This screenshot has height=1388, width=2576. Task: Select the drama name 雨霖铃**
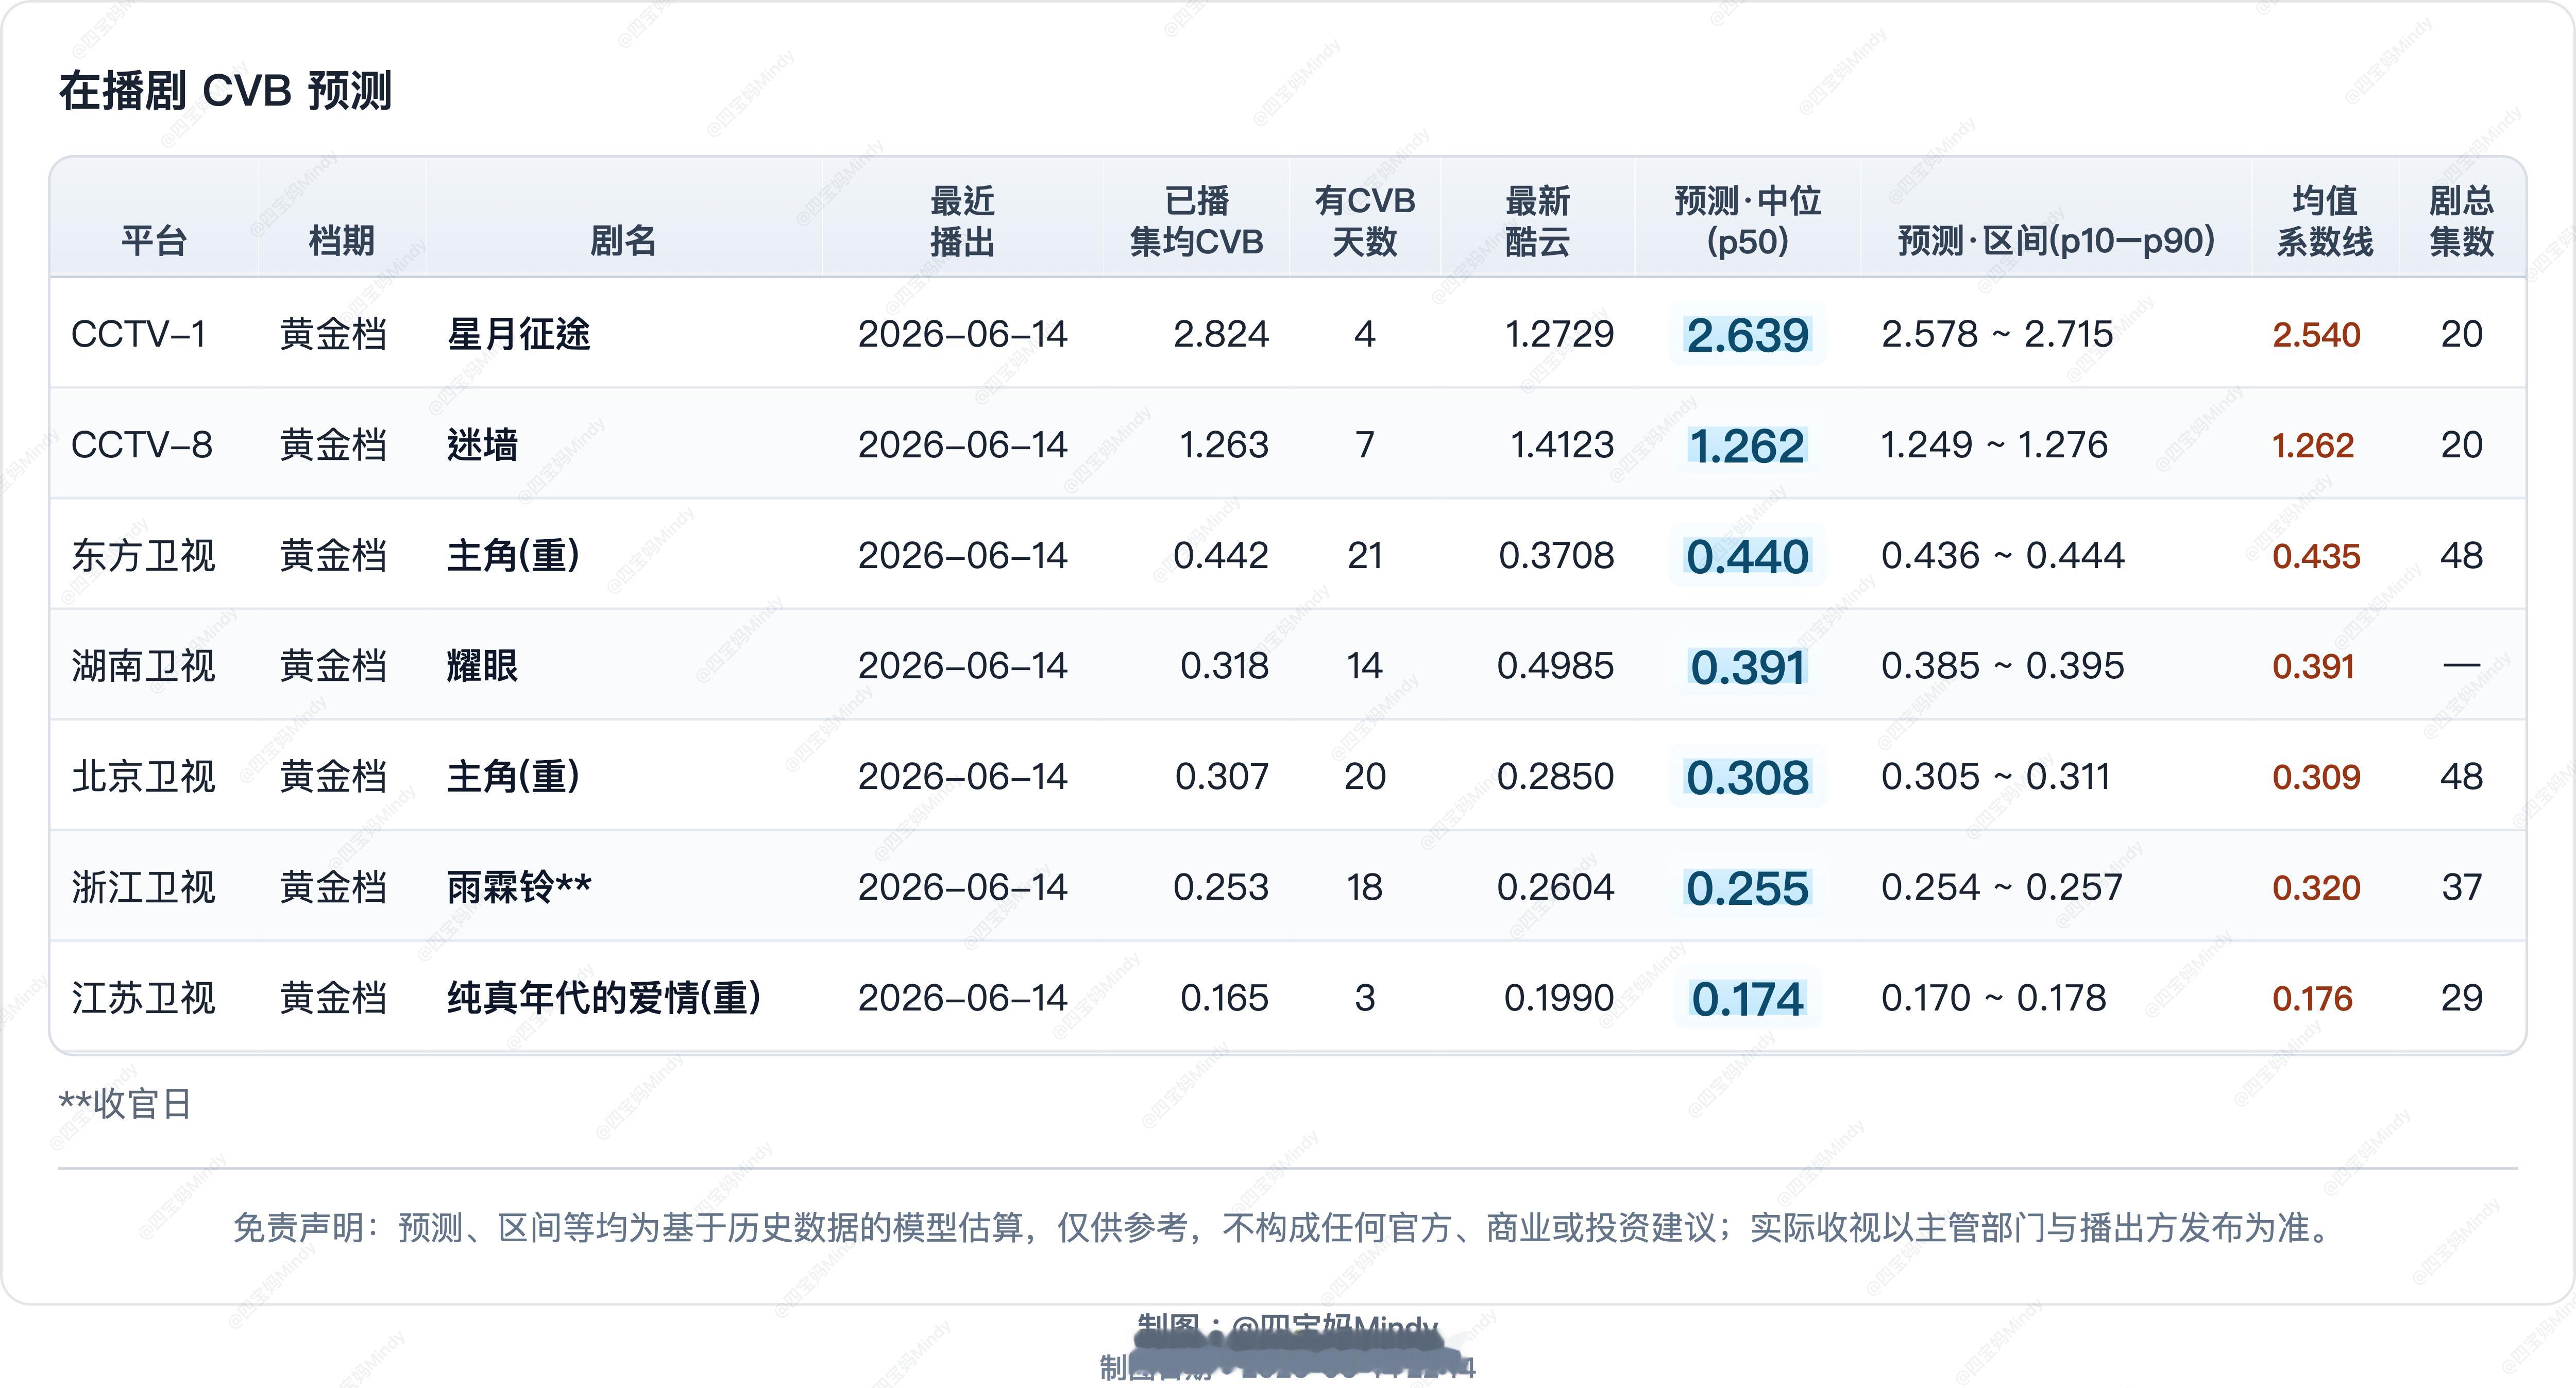pyautogui.click(x=519, y=888)
